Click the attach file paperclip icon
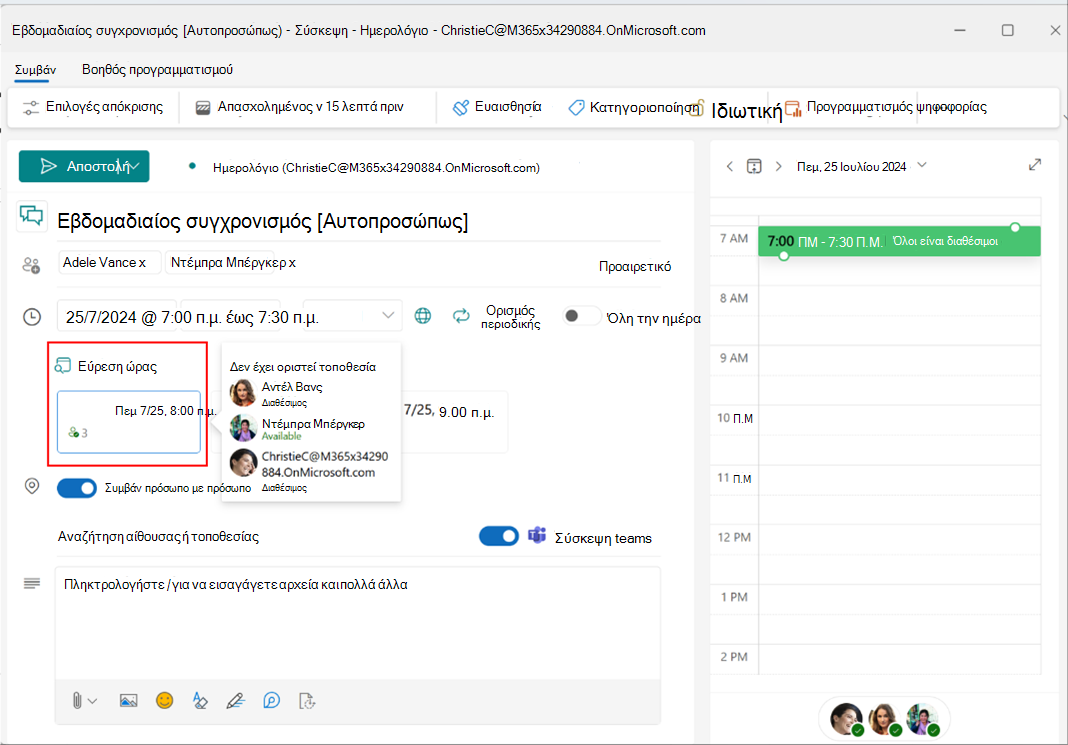The height and width of the screenshot is (745, 1068). point(77,700)
